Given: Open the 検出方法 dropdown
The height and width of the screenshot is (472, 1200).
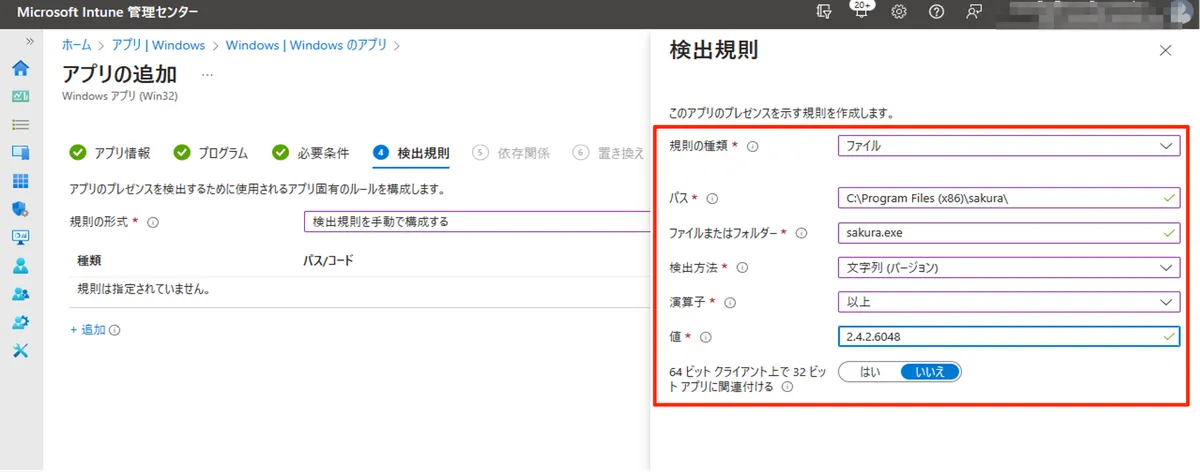Looking at the screenshot, I should [1009, 267].
